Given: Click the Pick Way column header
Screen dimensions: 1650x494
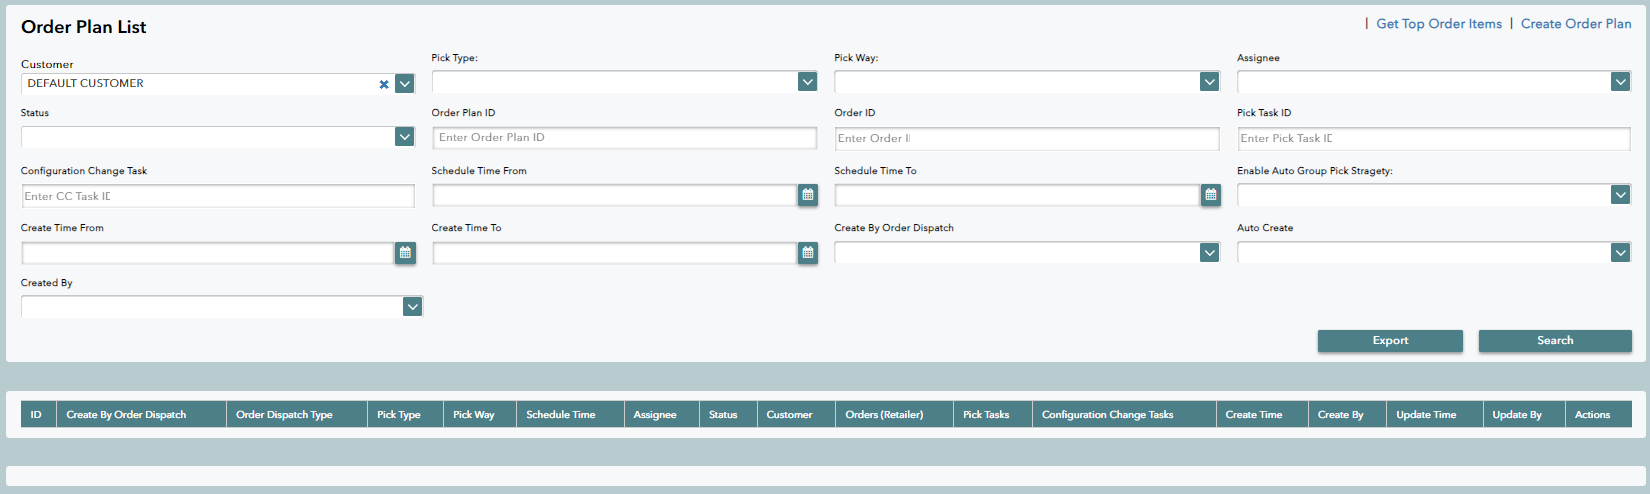Looking at the screenshot, I should [480, 414].
